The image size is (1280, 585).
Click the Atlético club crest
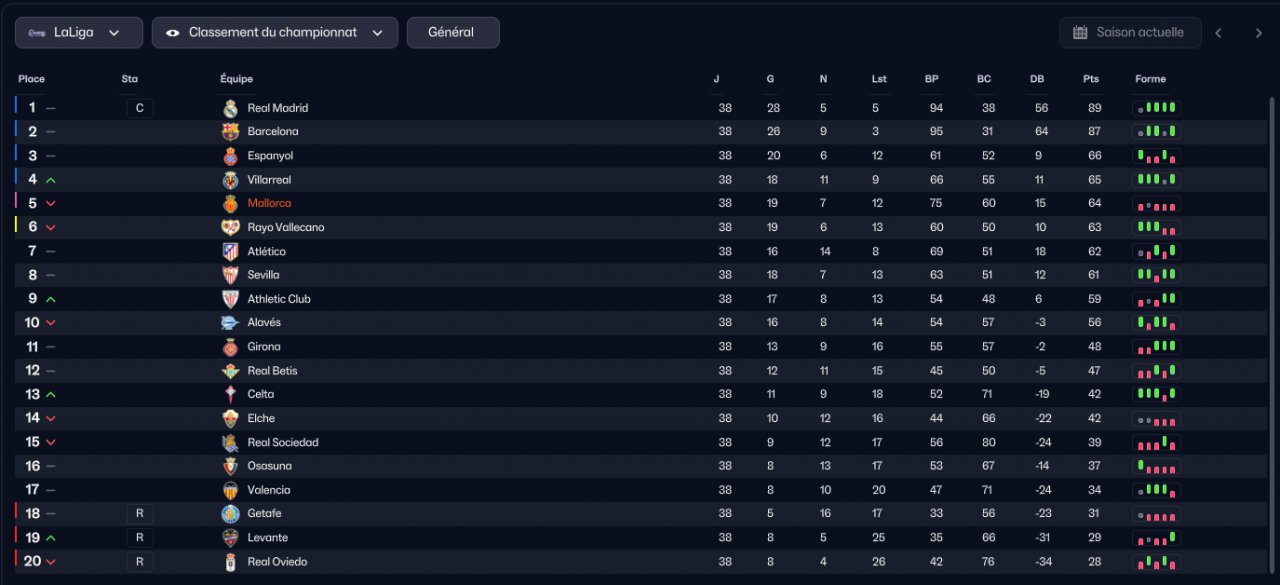230,251
